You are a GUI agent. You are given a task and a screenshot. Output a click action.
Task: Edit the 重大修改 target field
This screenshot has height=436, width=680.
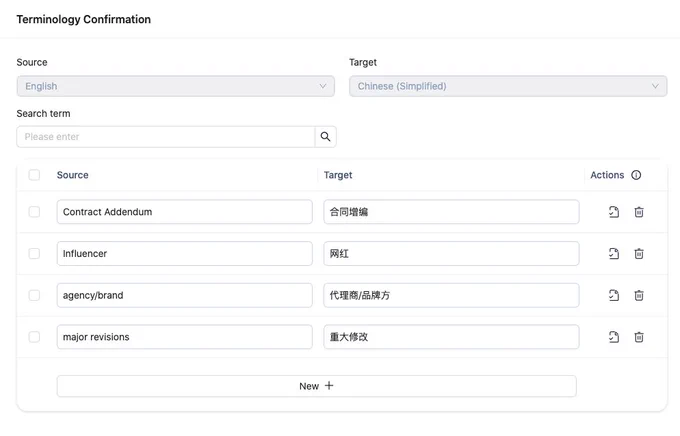pyautogui.click(x=451, y=337)
